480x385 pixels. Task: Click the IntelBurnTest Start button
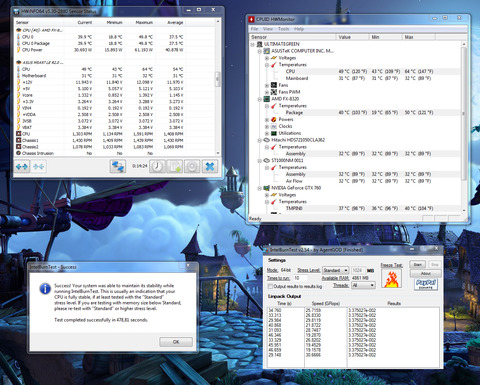tap(417, 264)
